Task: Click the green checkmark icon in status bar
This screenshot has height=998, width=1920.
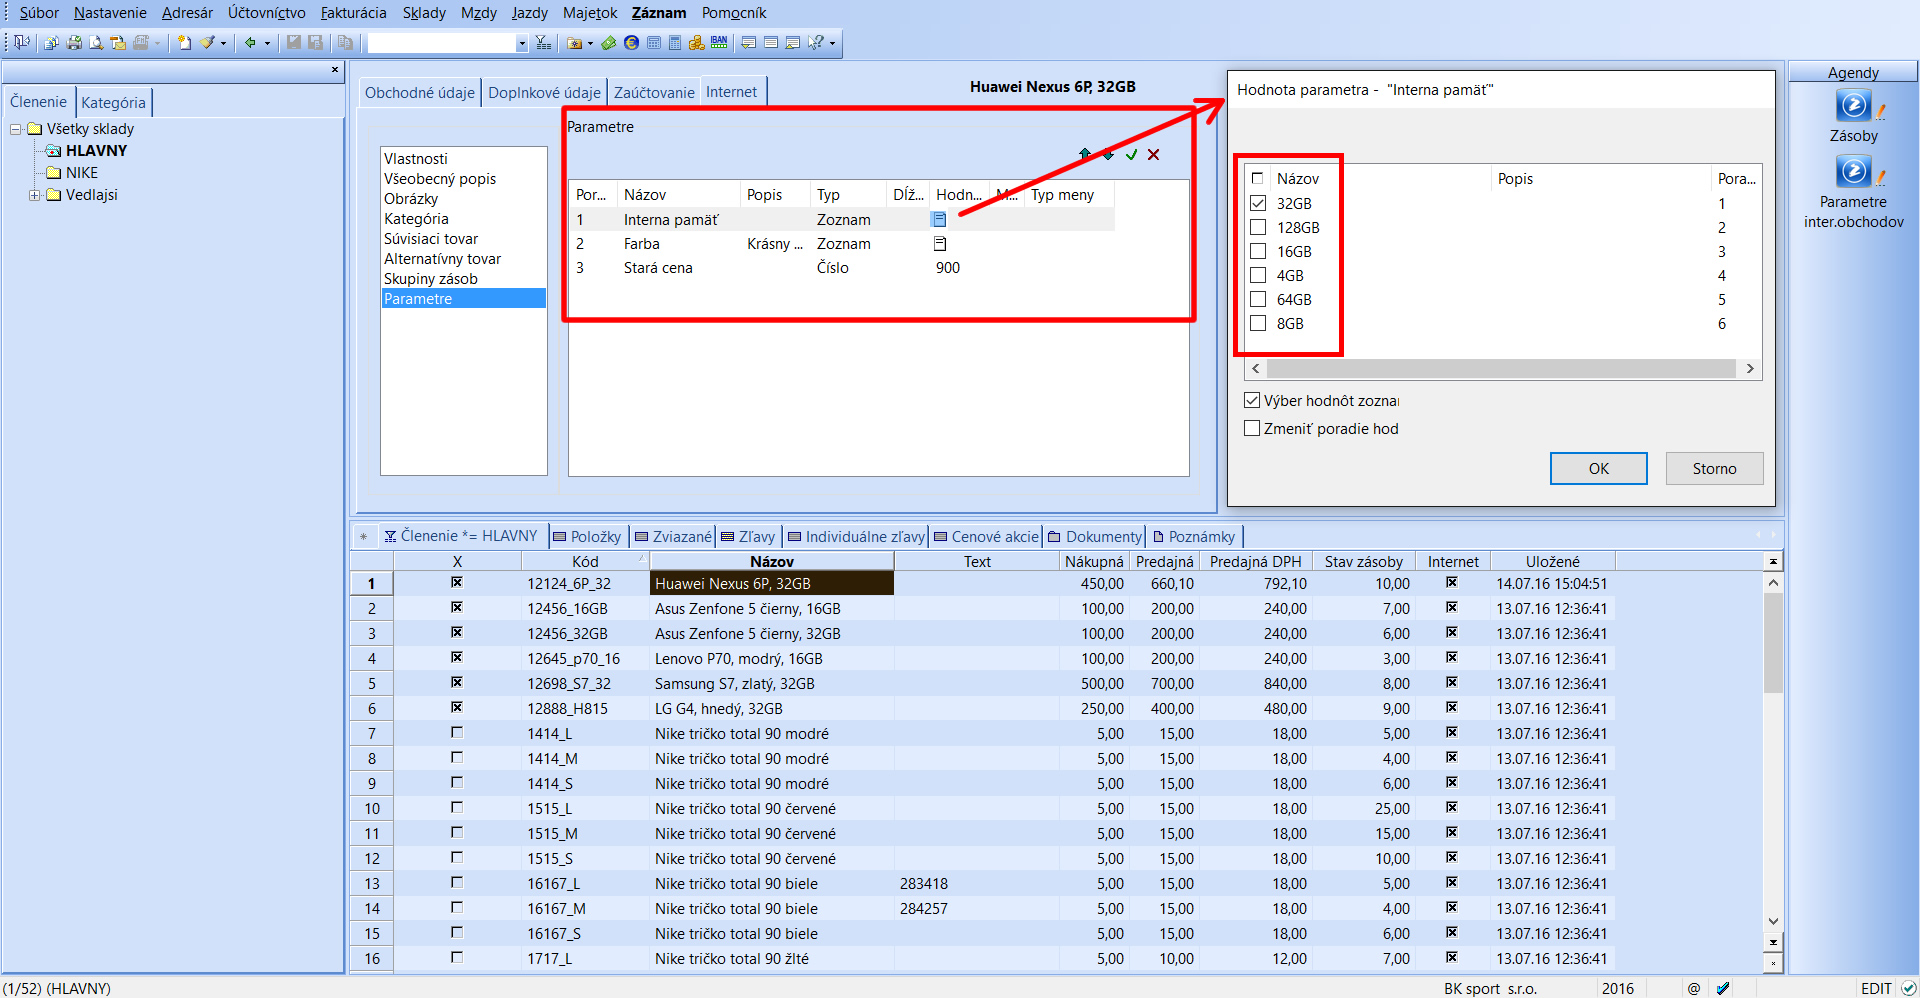Action: [x=1723, y=988]
